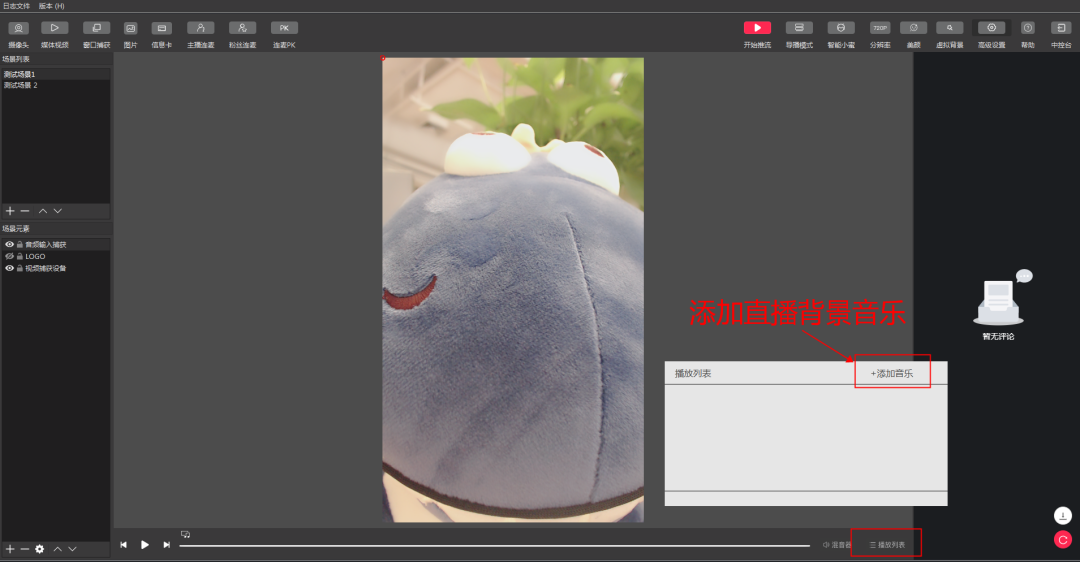The image size is (1080, 562).
Task: Select the LOGO element row
Action: (55, 256)
